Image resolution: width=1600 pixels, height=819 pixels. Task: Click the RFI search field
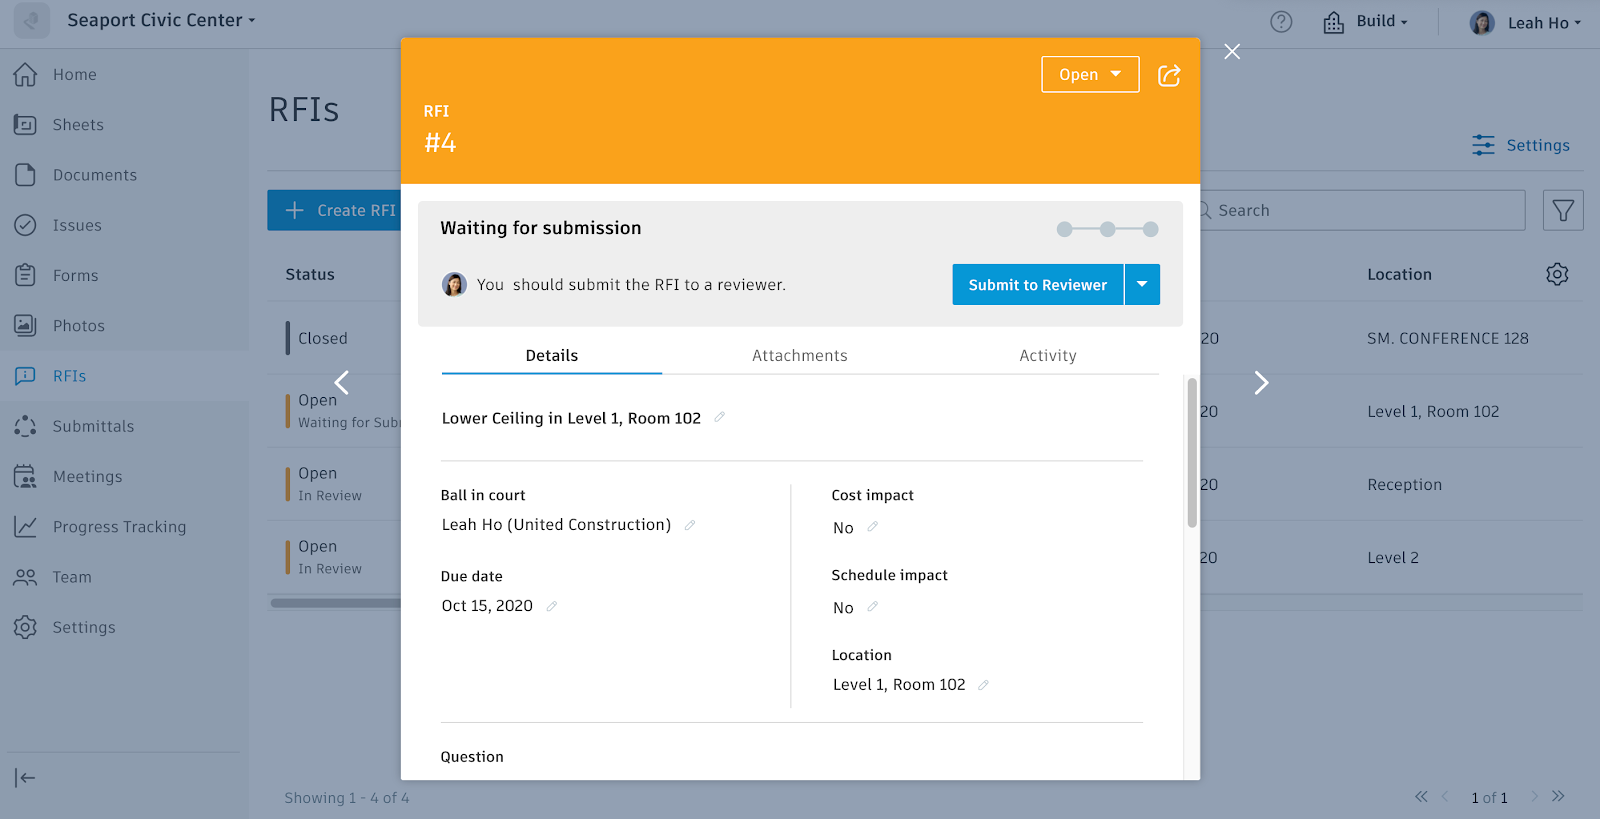coord(1362,210)
